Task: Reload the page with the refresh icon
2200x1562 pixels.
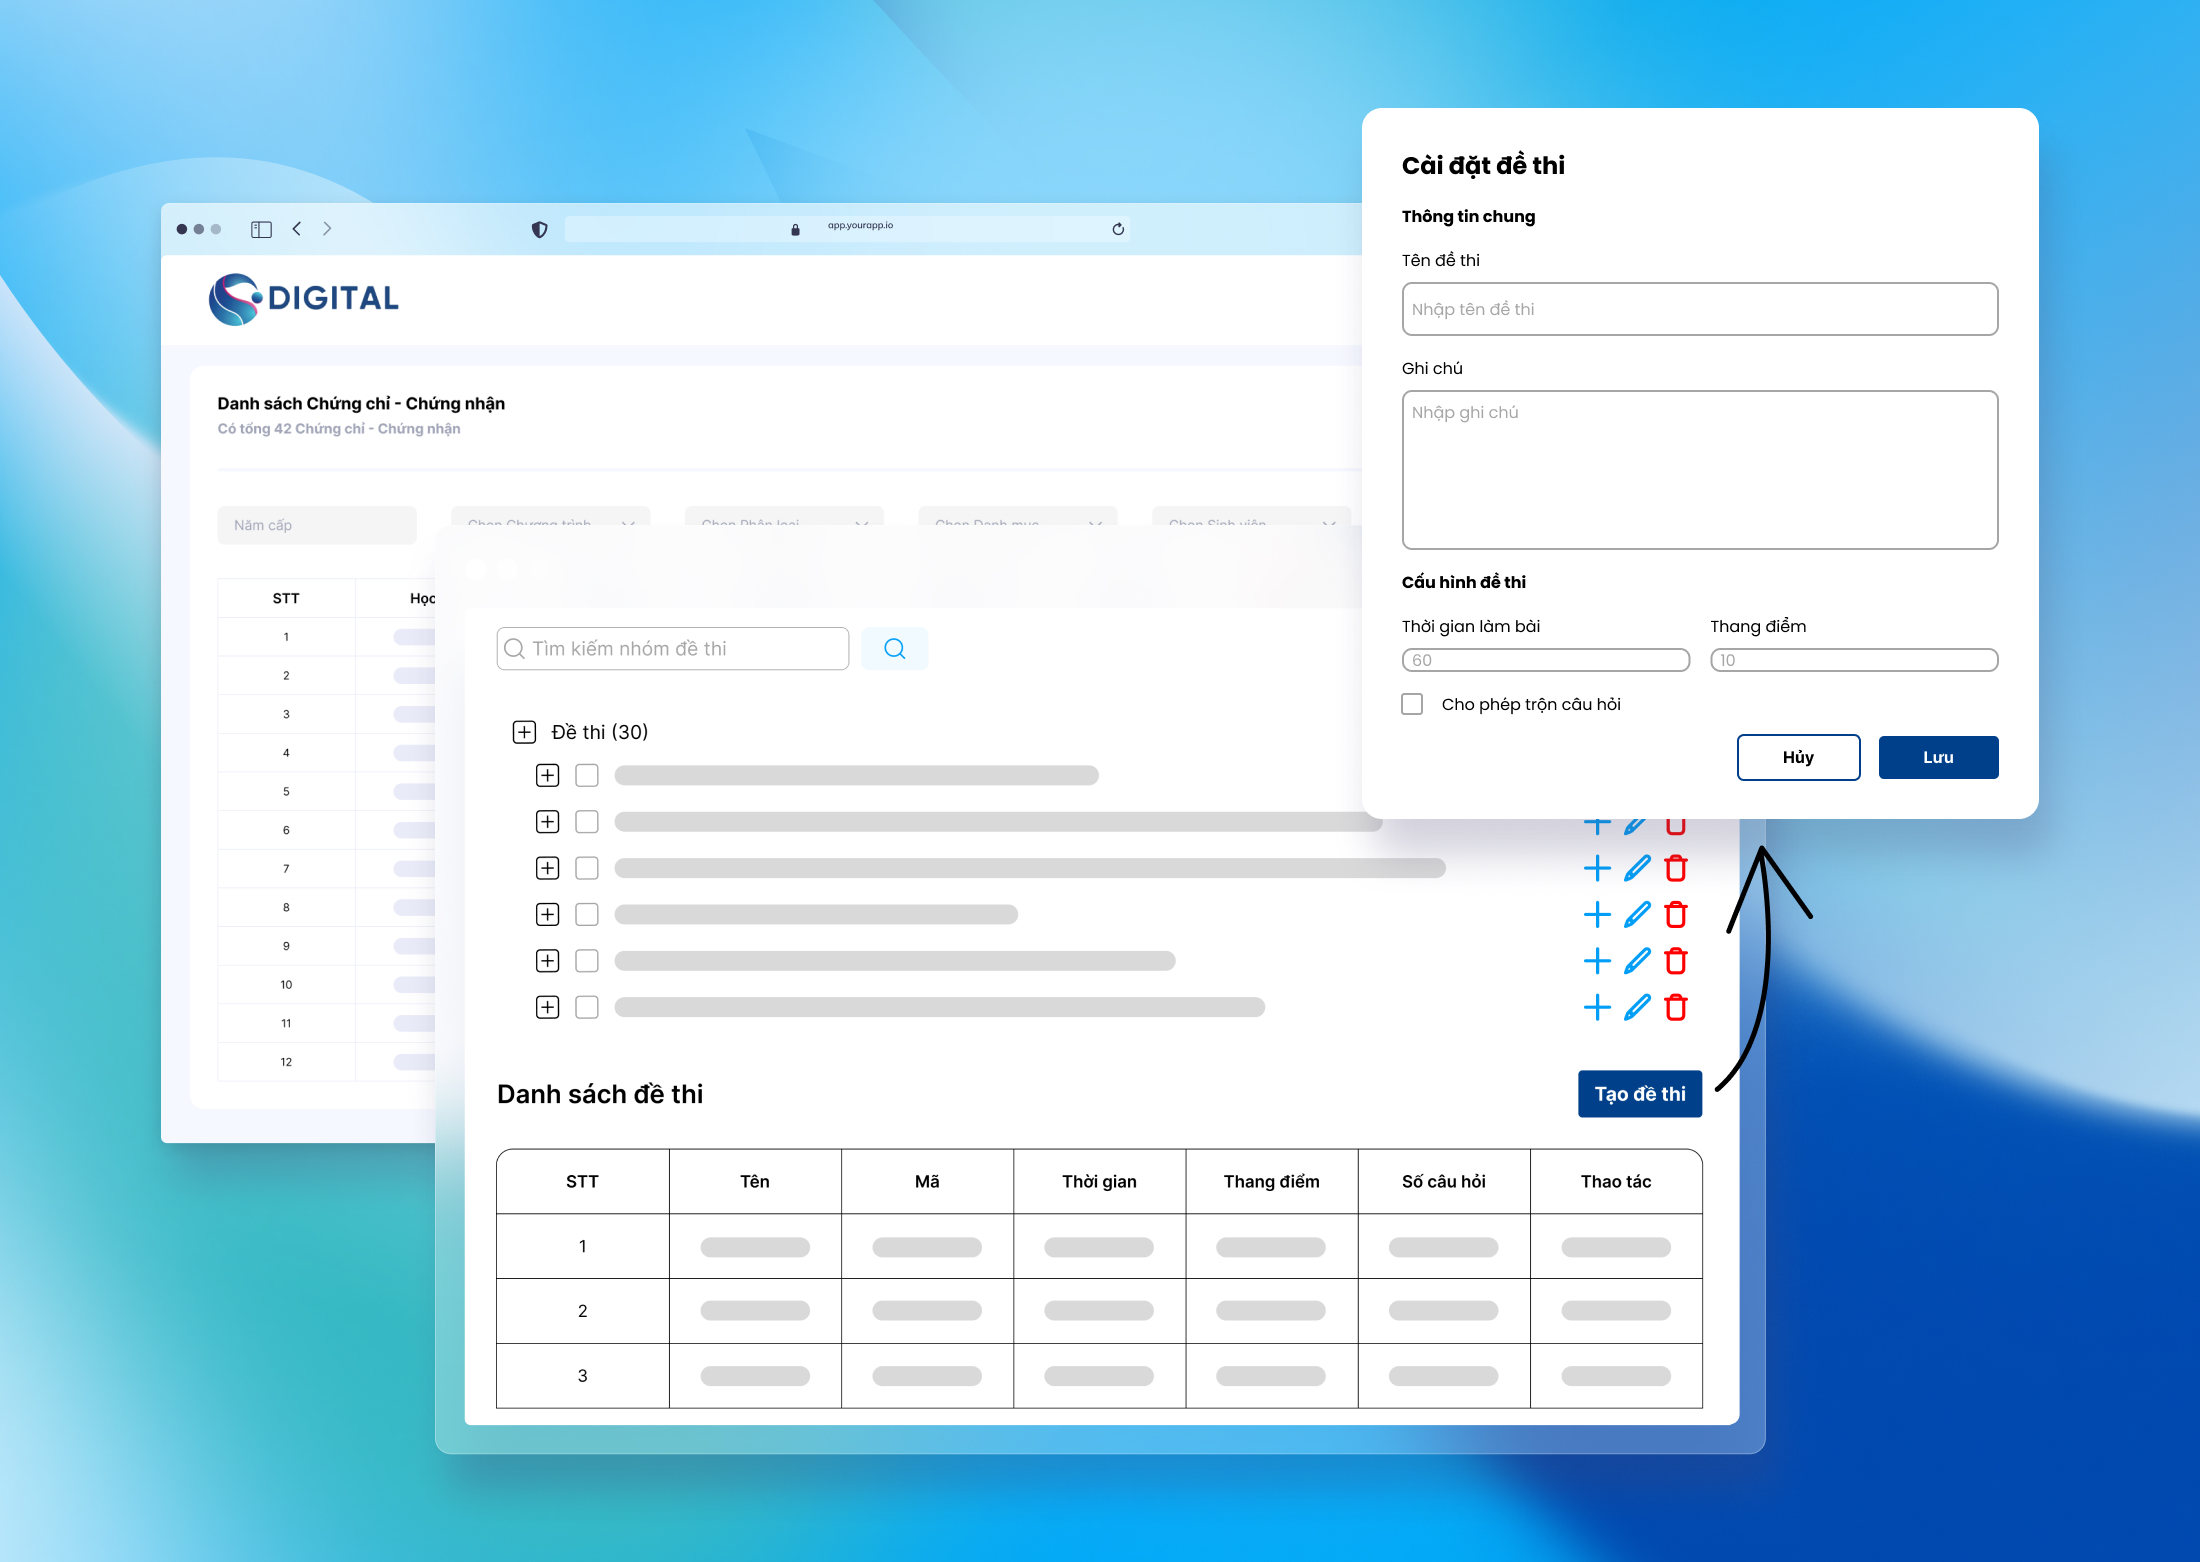Action: (1118, 229)
